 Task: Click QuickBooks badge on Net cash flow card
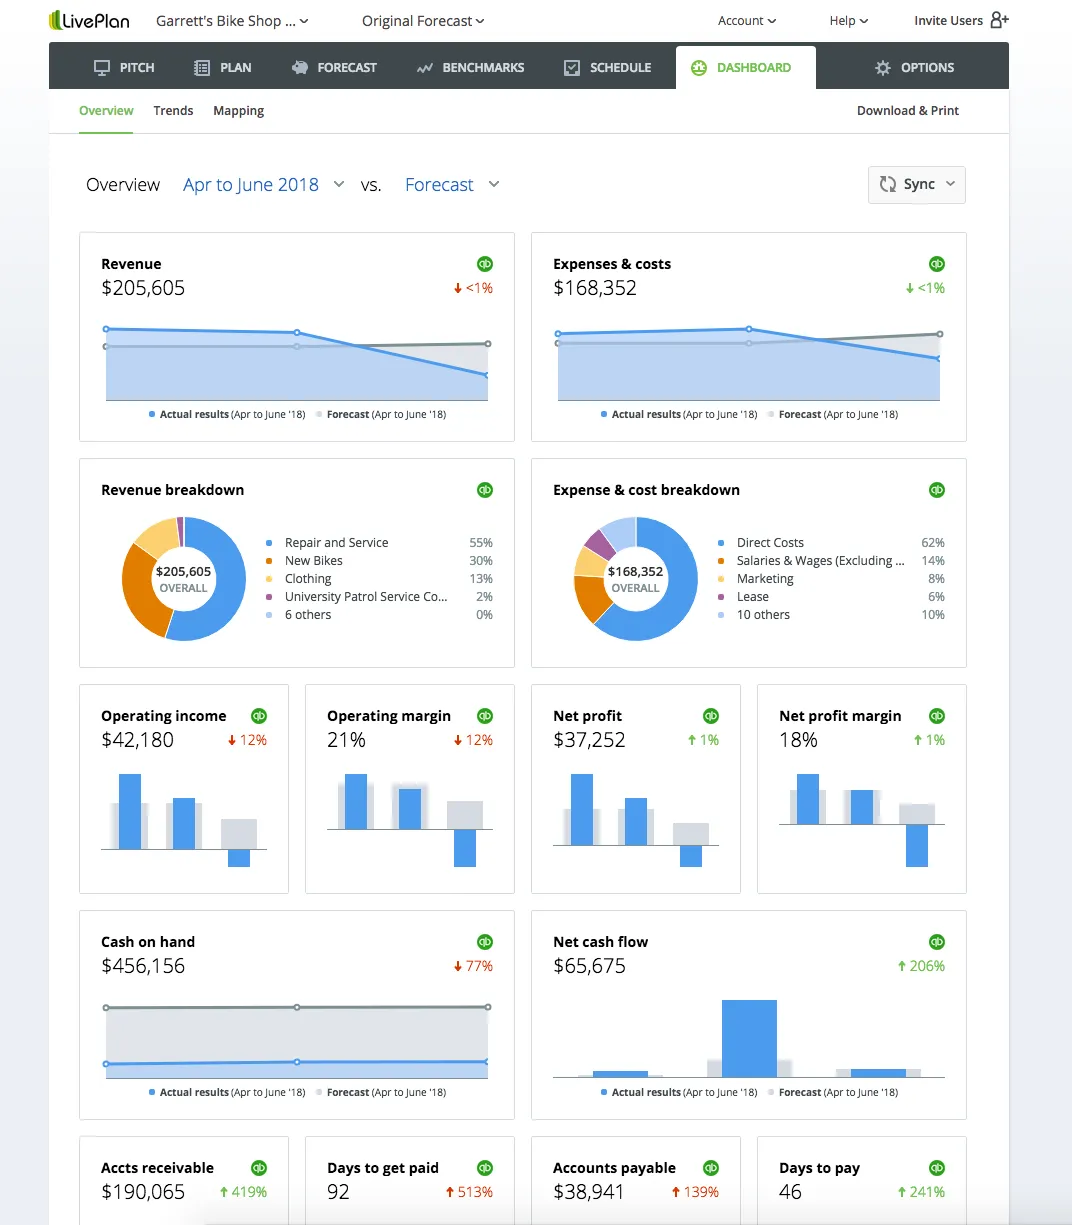(x=937, y=942)
